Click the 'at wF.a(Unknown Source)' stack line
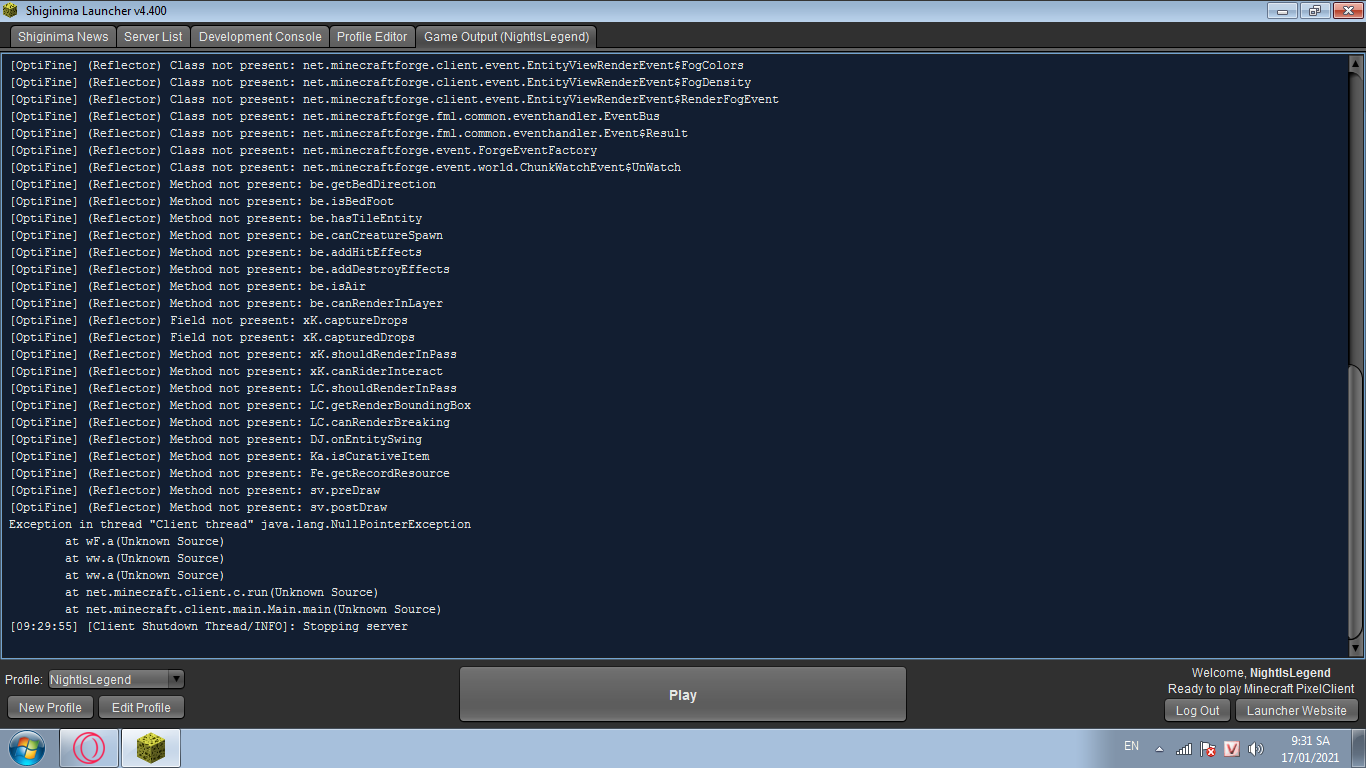This screenshot has width=1366, height=768. pyautogui.click(x=145, y=541)
